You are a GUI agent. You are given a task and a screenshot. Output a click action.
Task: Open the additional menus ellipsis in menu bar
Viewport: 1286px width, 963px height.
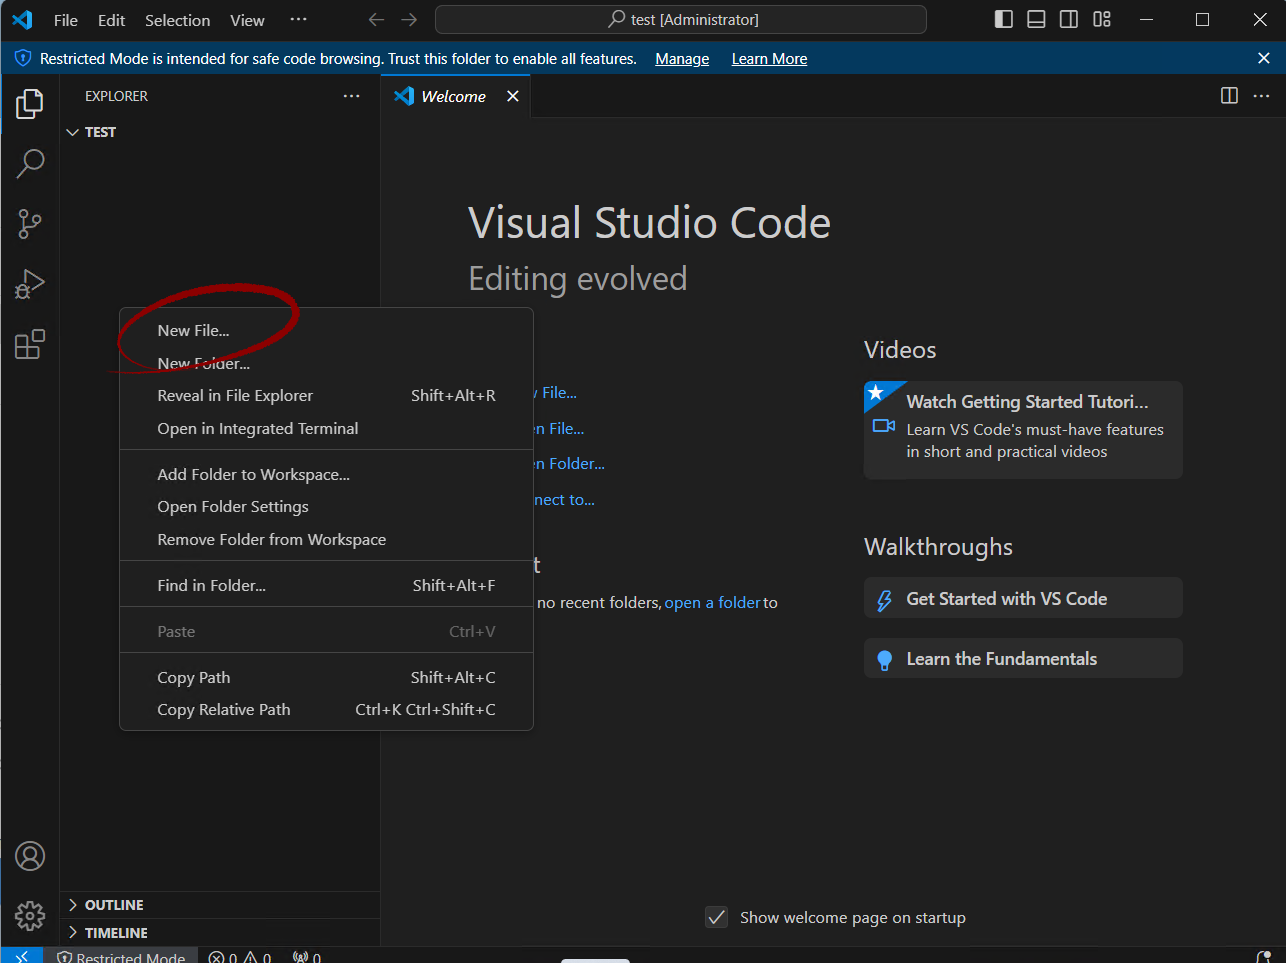[298, 20]
